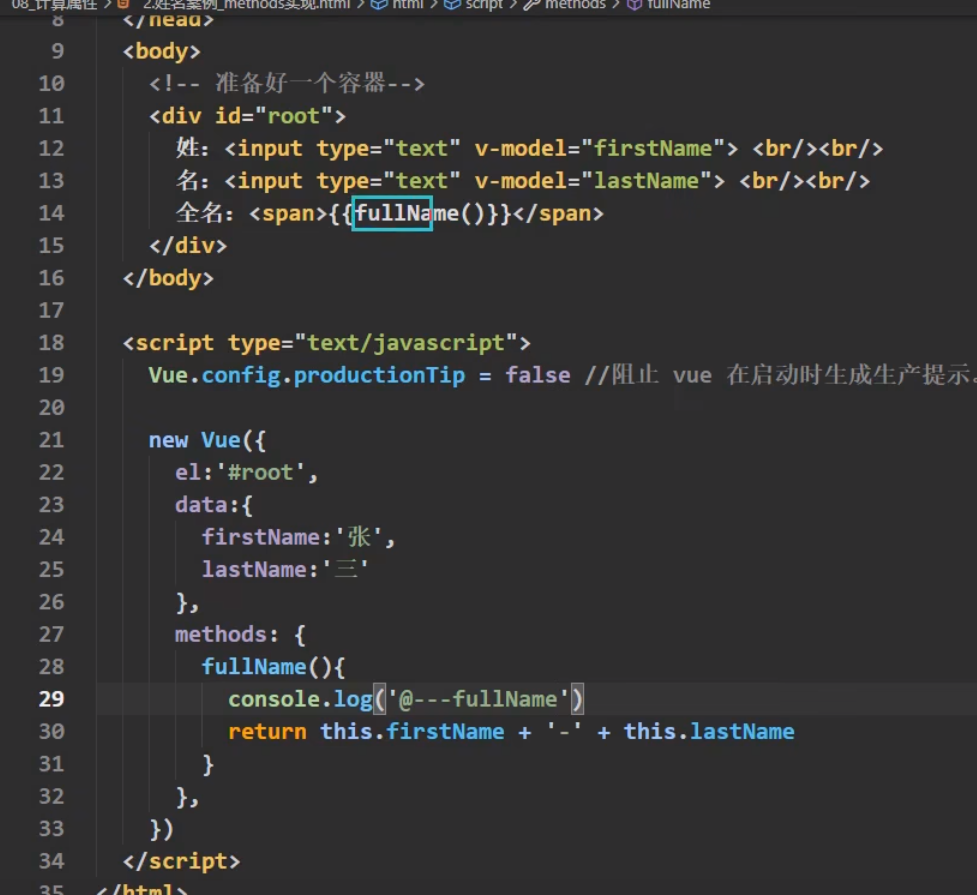Click lastName:'三' on line 25
Screen dimensions: 977x895
(285, 570)
